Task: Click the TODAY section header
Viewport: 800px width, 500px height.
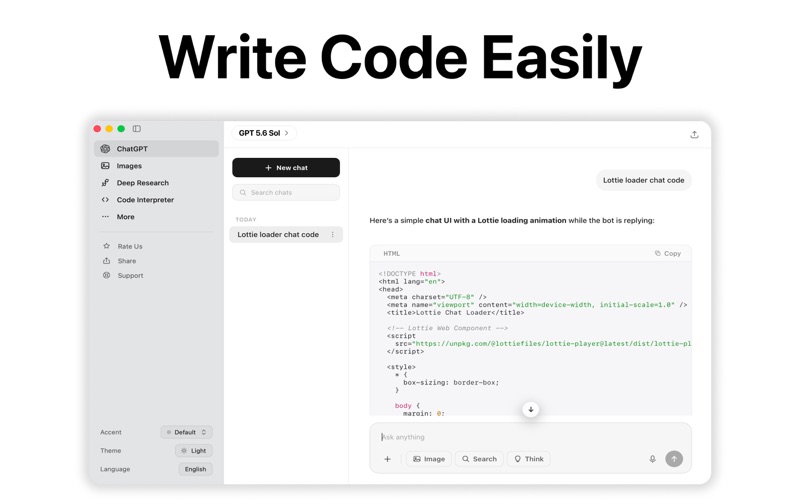Action: (246, 219)
